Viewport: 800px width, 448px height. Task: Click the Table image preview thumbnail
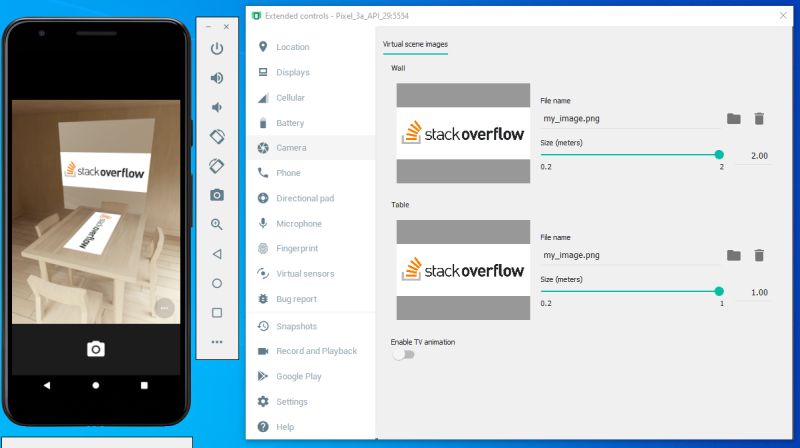pos(463,270)
